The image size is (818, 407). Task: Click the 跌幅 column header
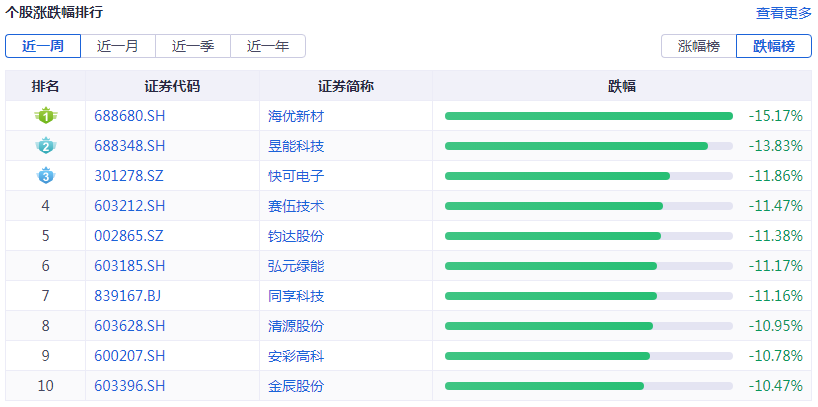point(622,86)
